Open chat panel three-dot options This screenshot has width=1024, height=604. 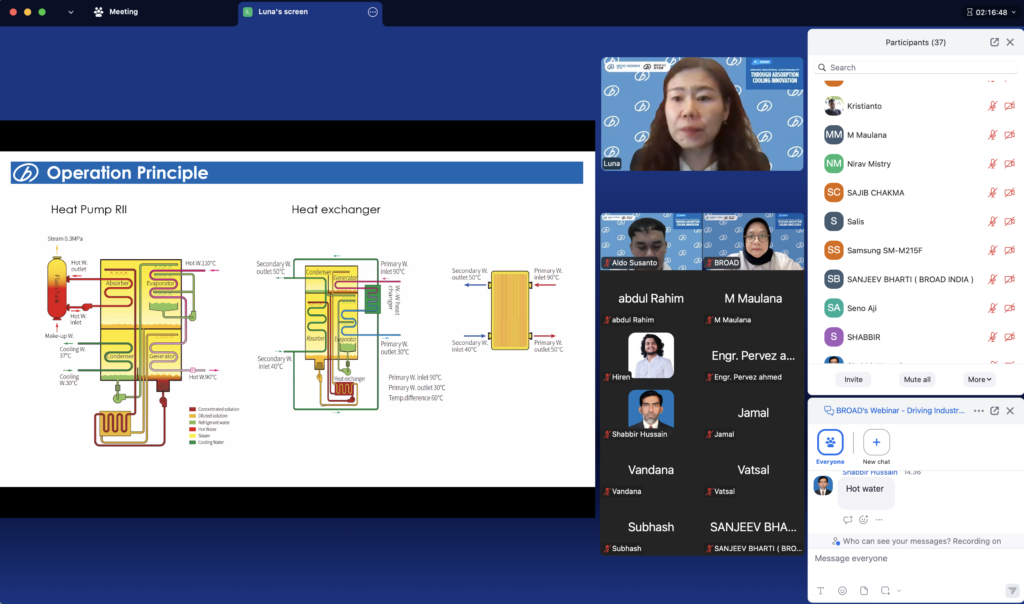coord(978,411)
